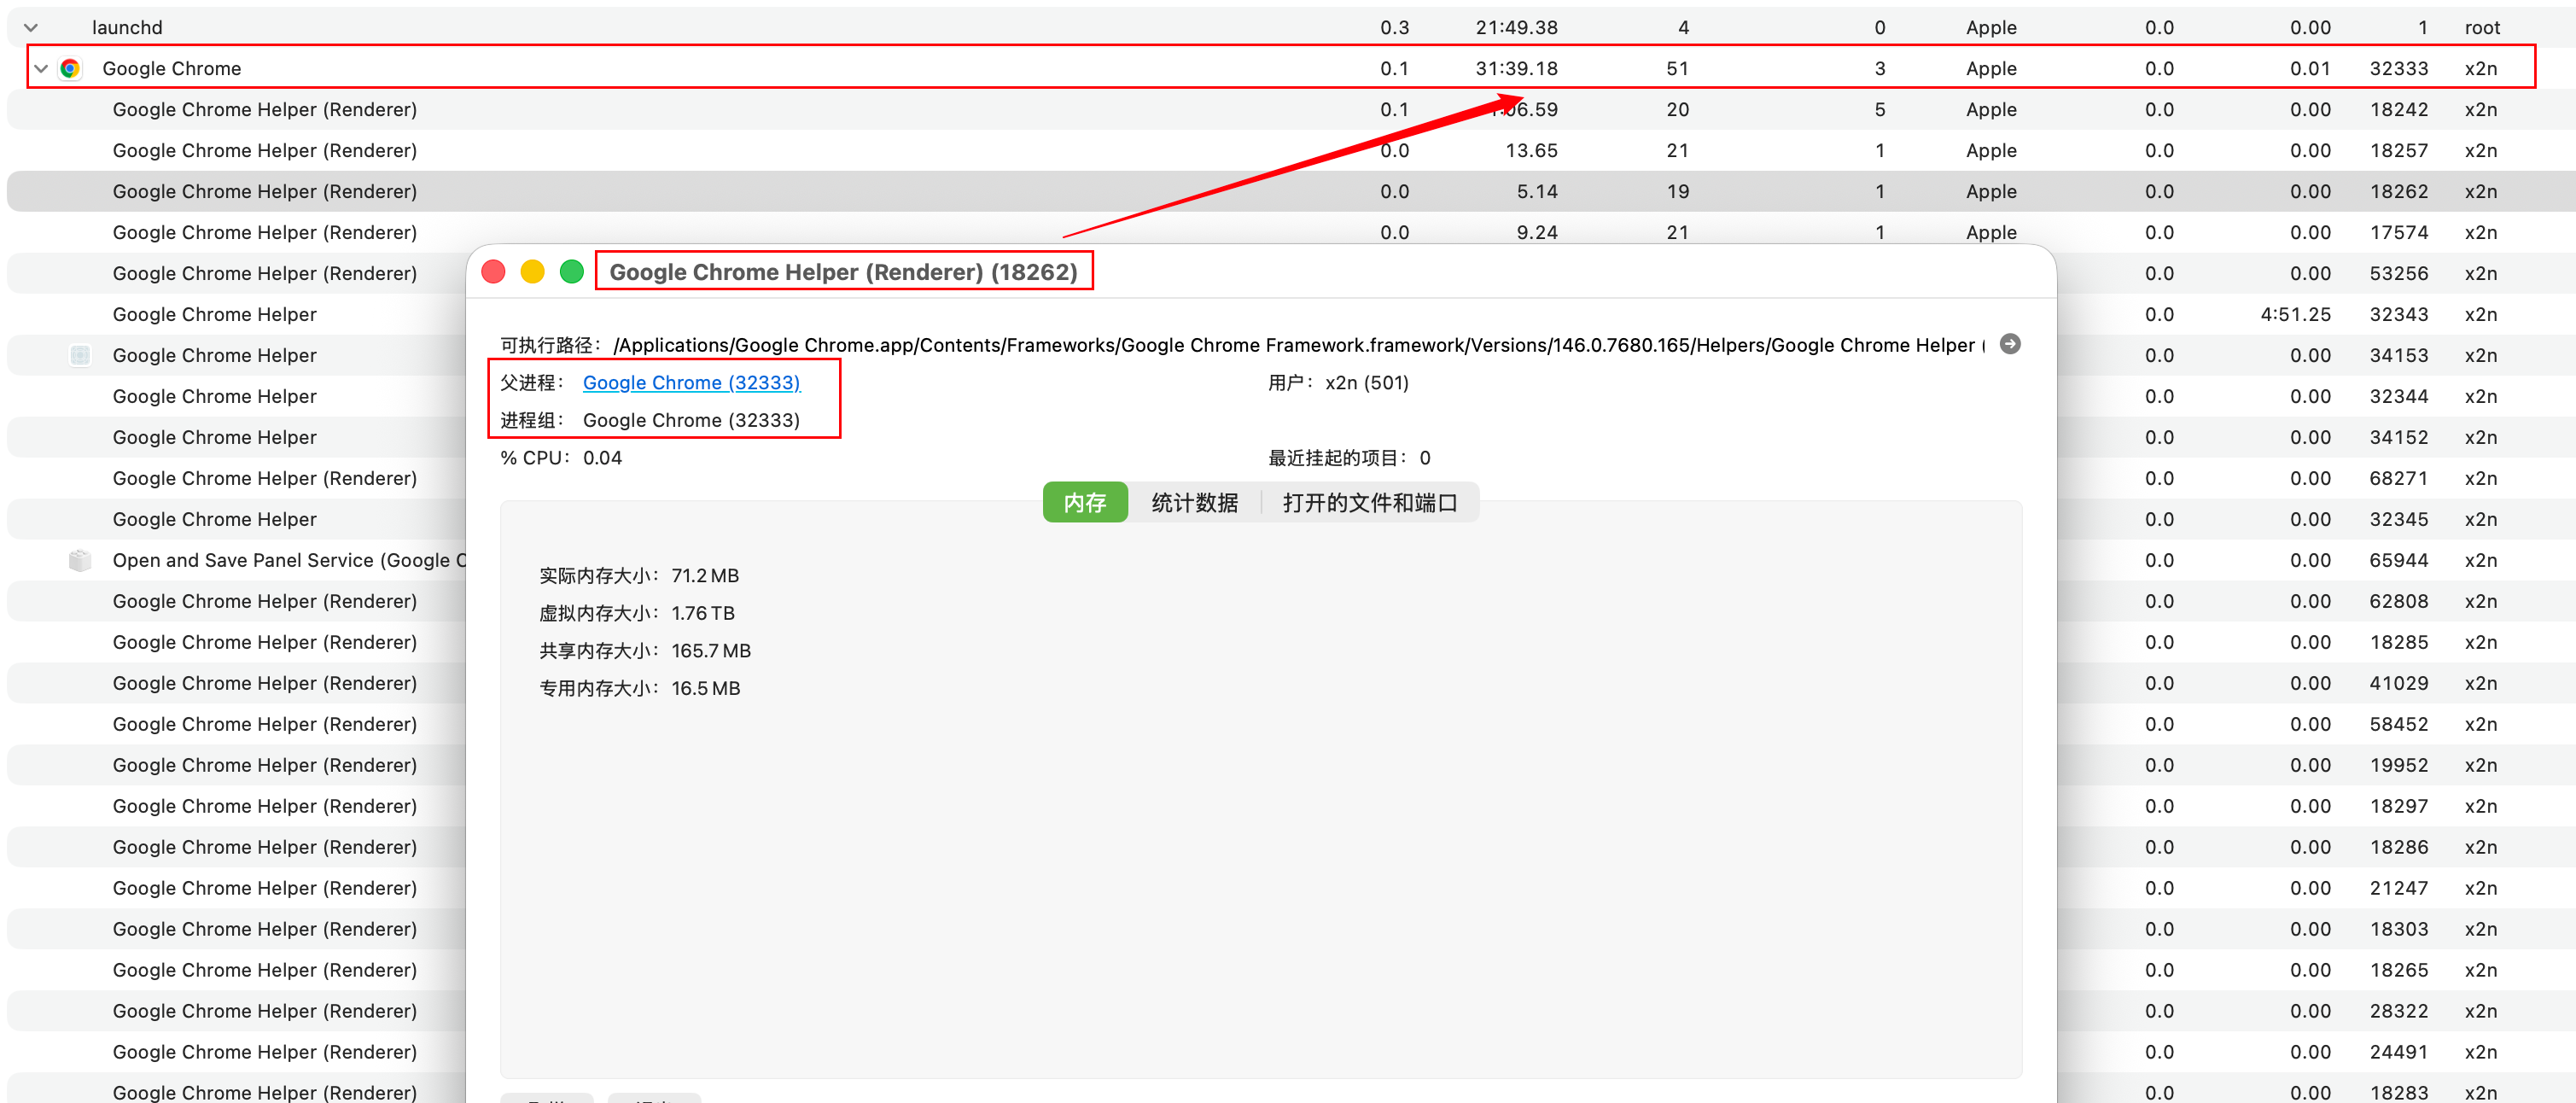Image resolution: width=2576 pixels, height=1103 pixels.
Task: Click CPU time 13.65
Action: [1531, 151]
